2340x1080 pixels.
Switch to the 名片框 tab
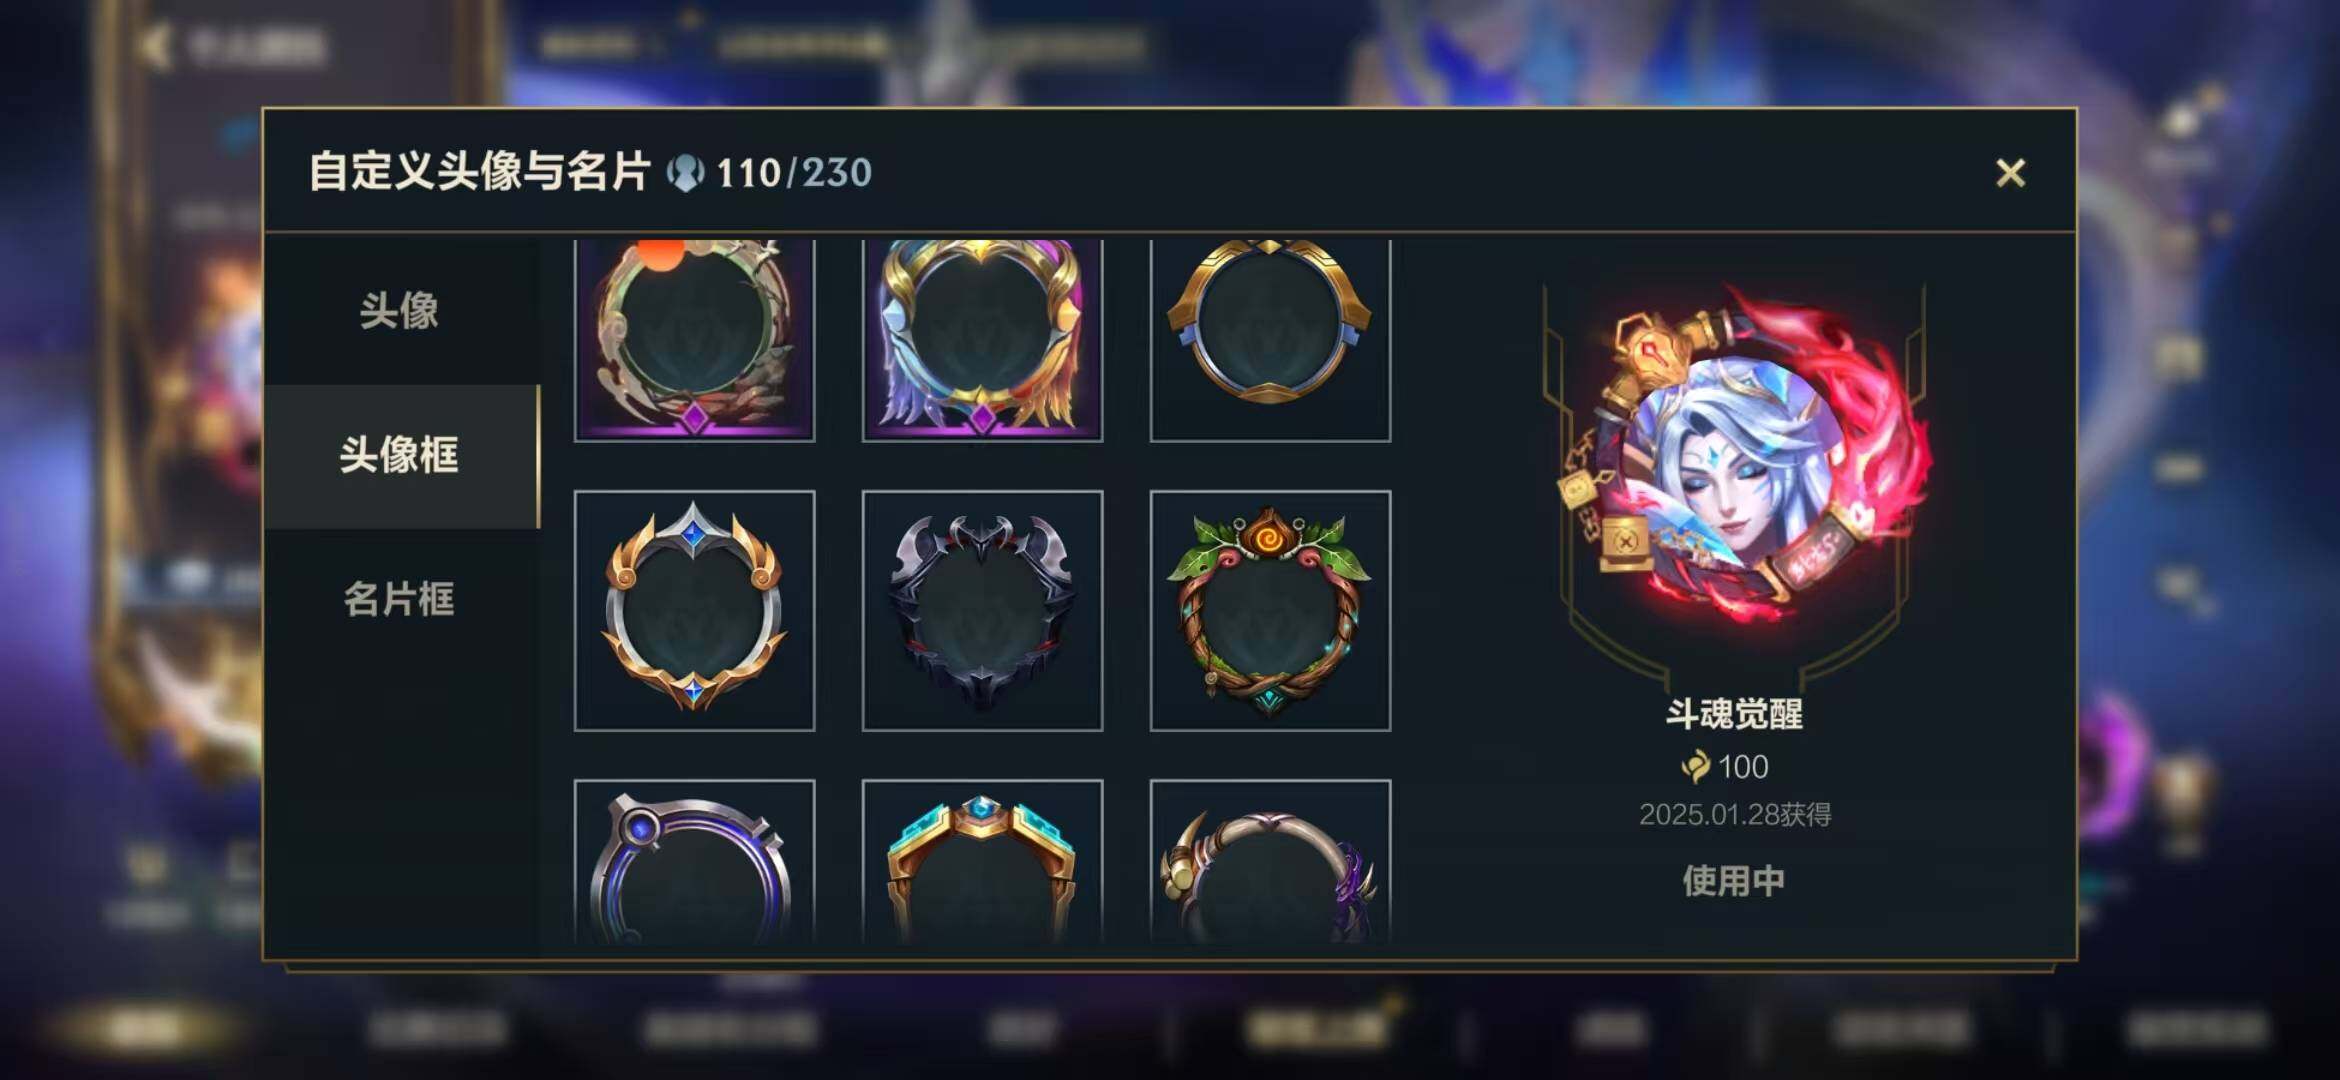(x=400, y=599)
